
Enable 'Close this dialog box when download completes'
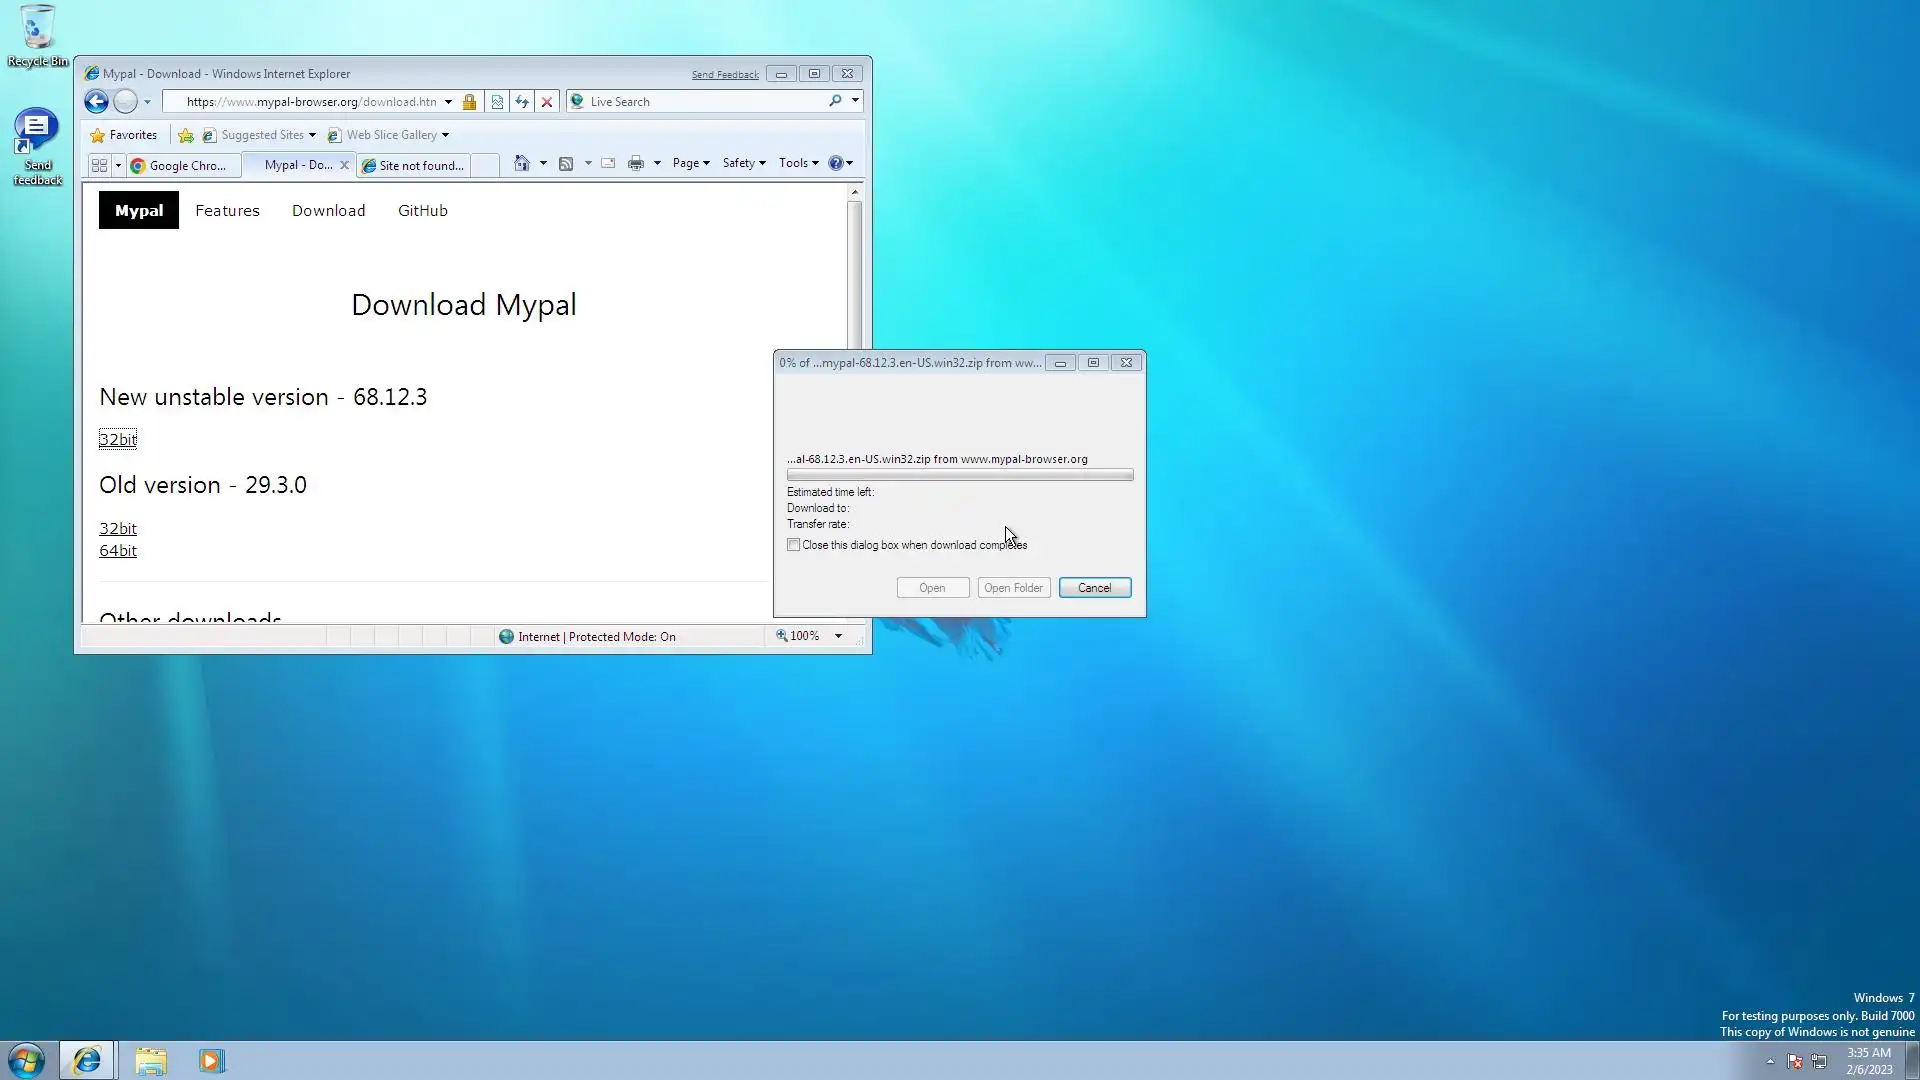coord(794,545)
